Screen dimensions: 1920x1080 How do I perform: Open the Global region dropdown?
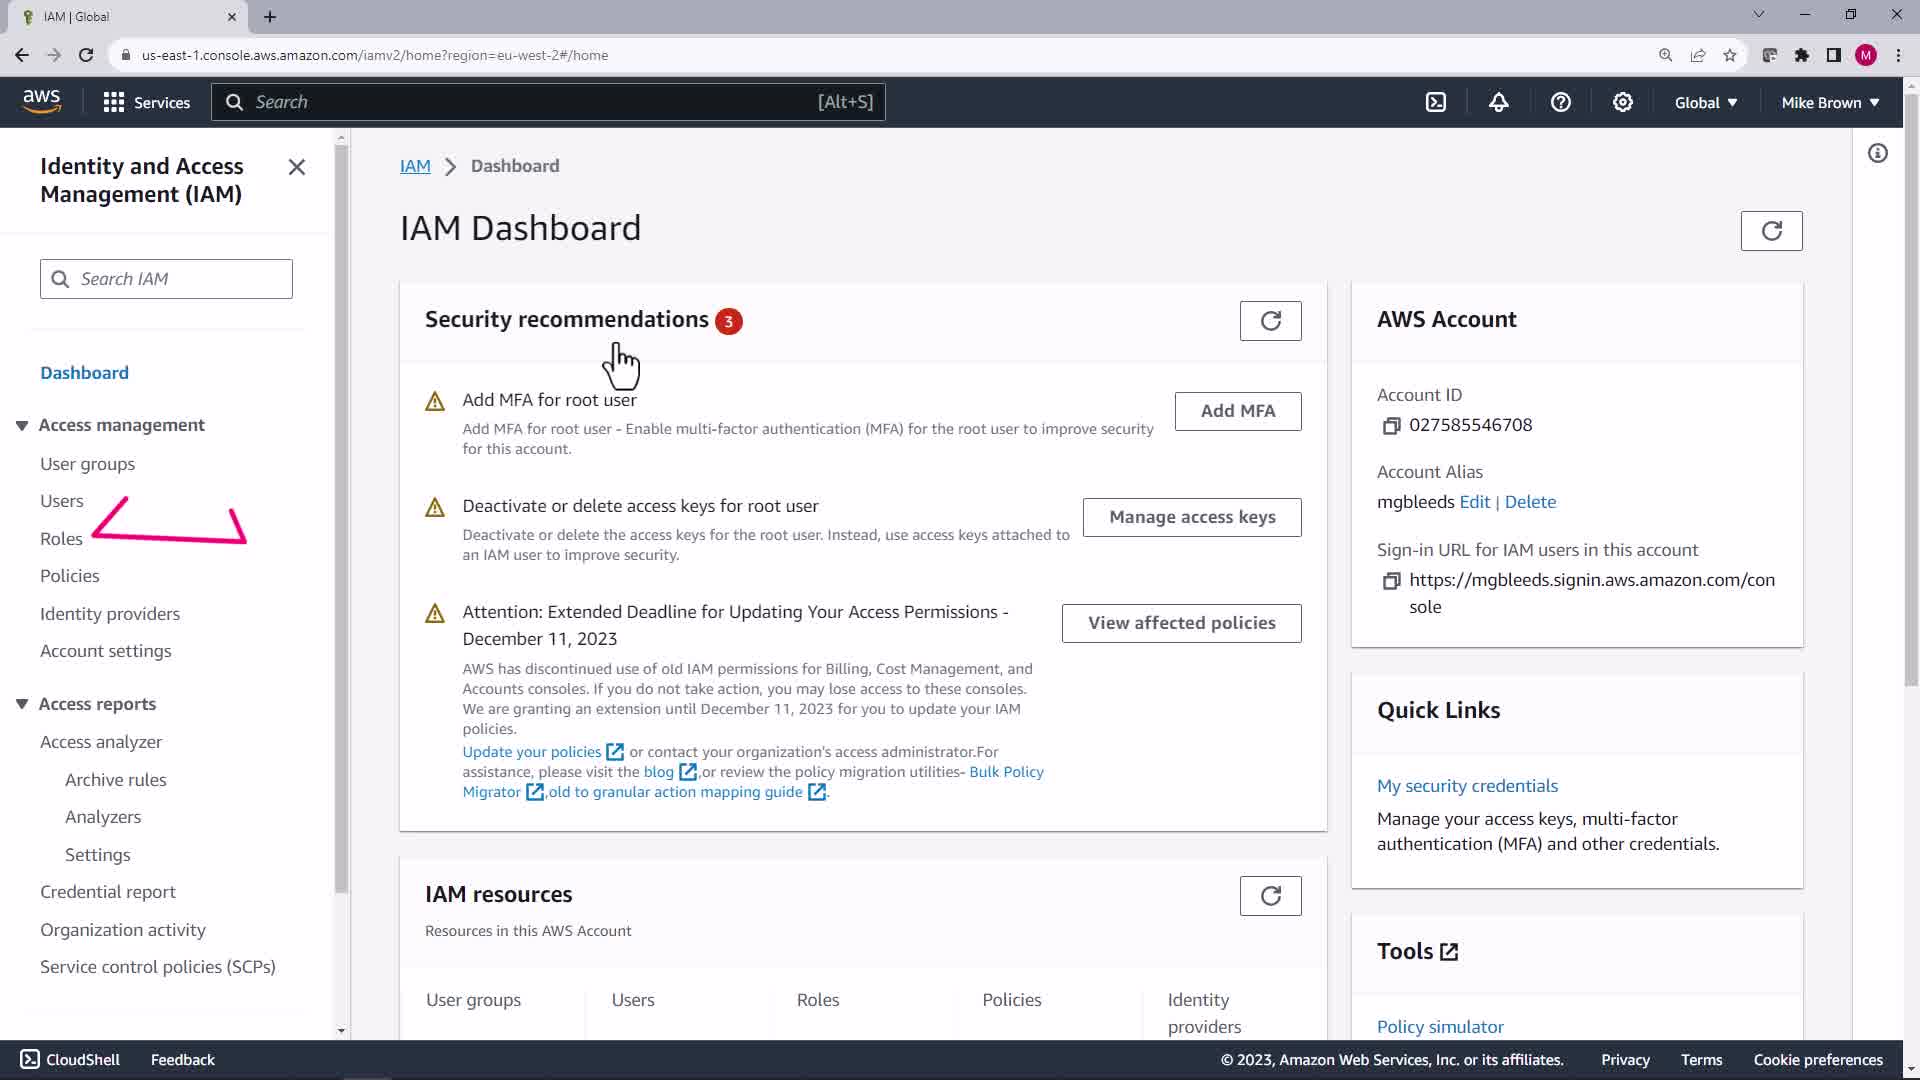click(x=1705, y=102)
